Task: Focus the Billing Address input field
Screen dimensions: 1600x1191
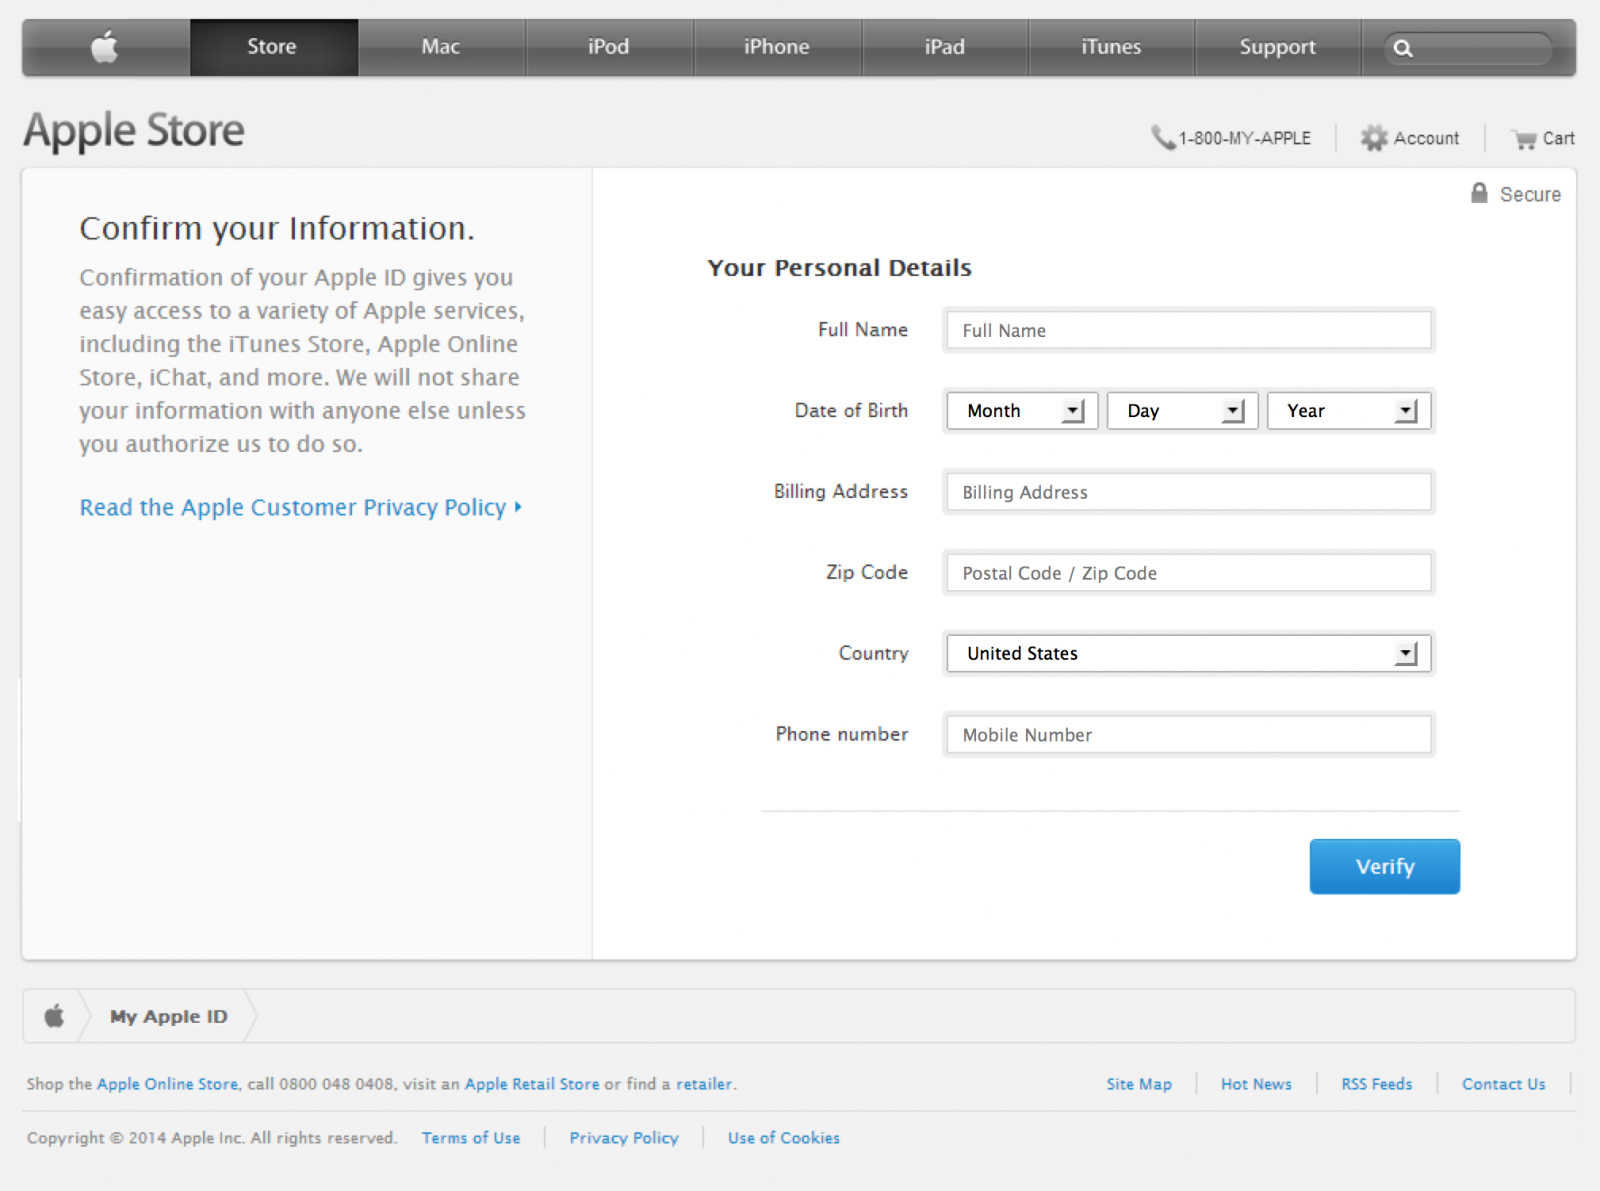Action: click(x=1189, y=492)
